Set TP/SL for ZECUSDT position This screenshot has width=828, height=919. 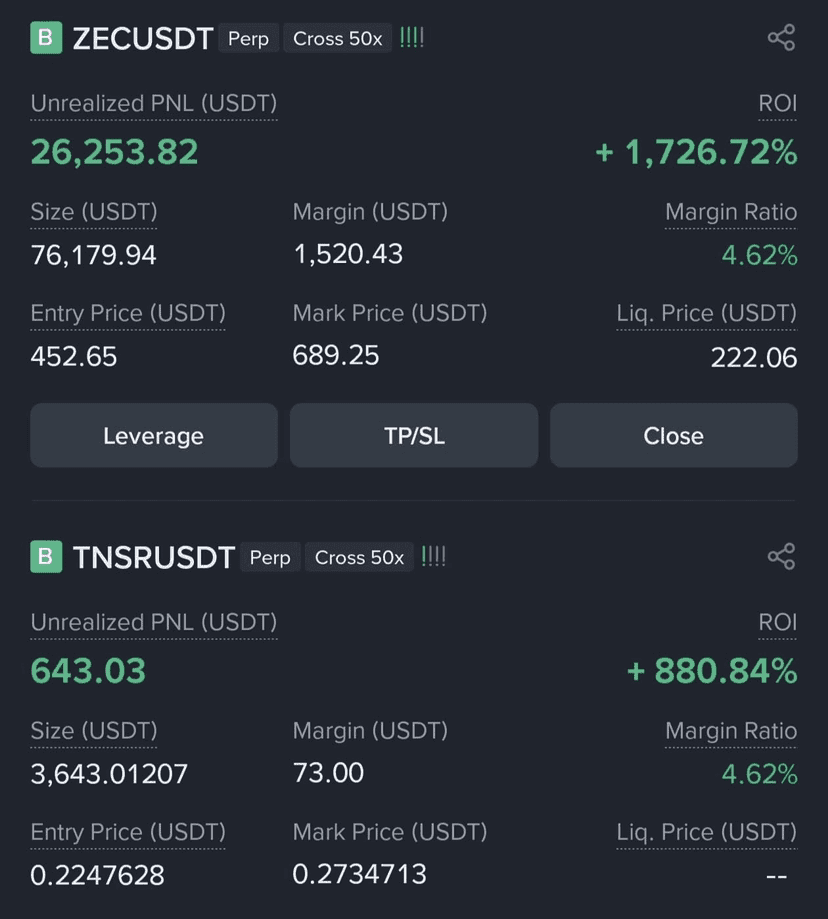click(x=414, y=435)
